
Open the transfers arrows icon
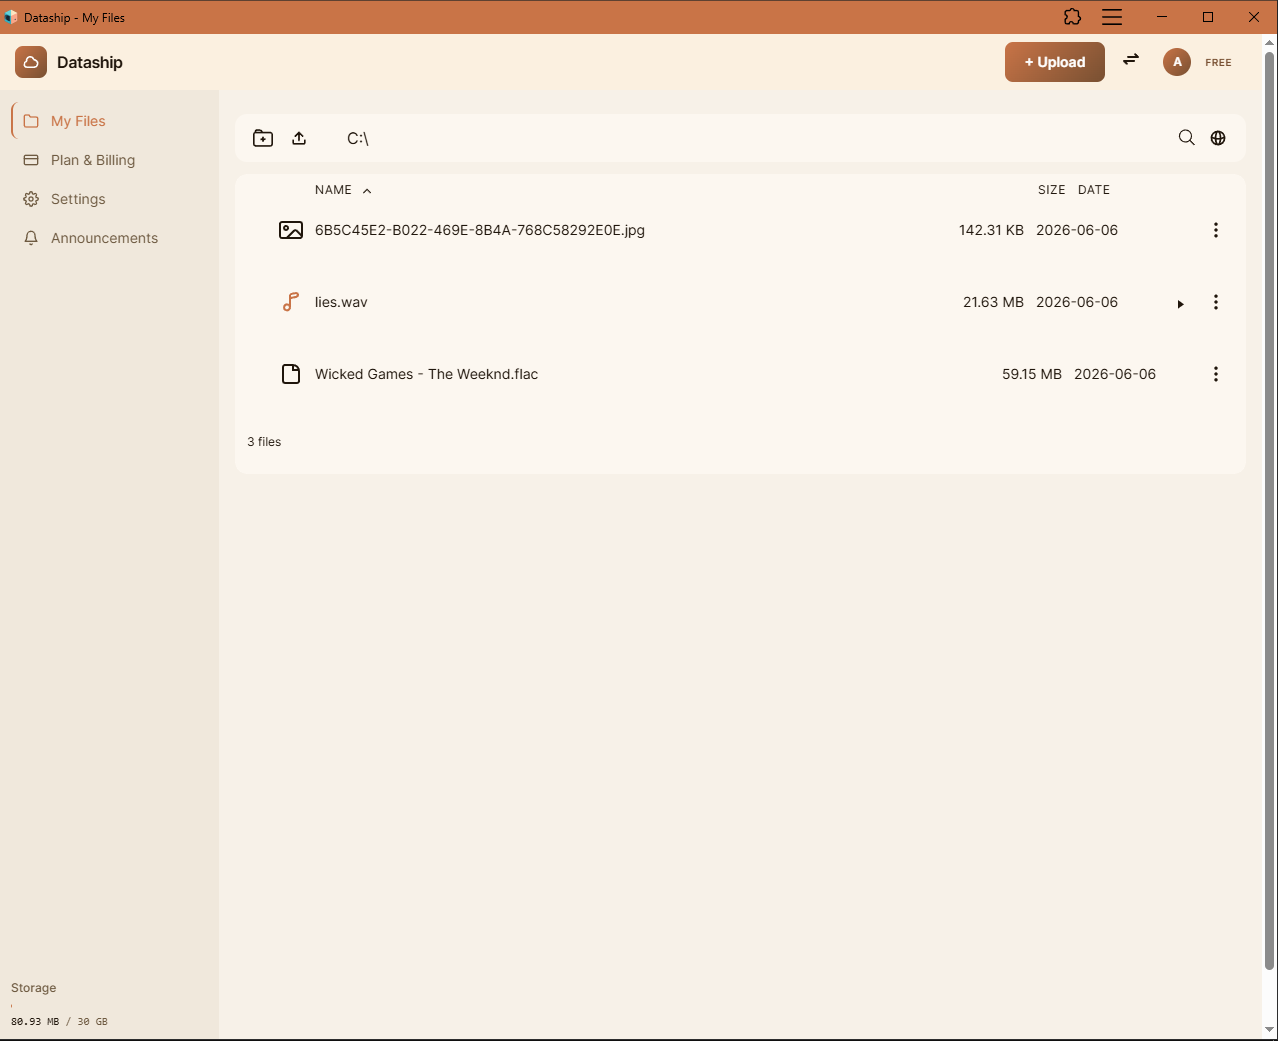coord(1131,60)
